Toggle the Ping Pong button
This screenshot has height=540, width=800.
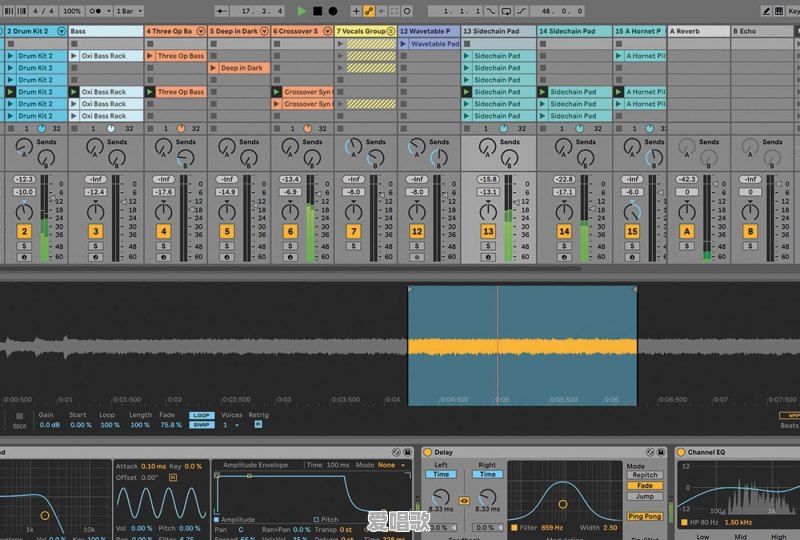(644, 517)
